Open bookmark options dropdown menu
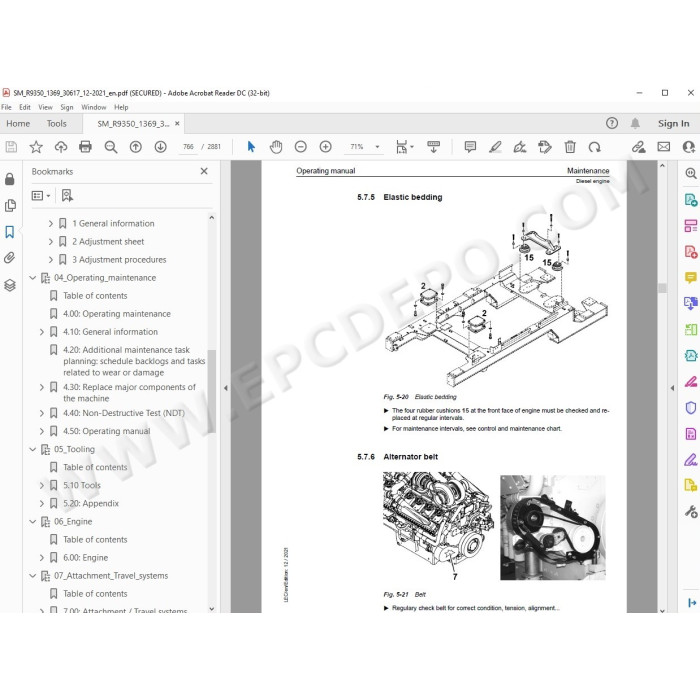The image size is (700, 700). point(41,196)
